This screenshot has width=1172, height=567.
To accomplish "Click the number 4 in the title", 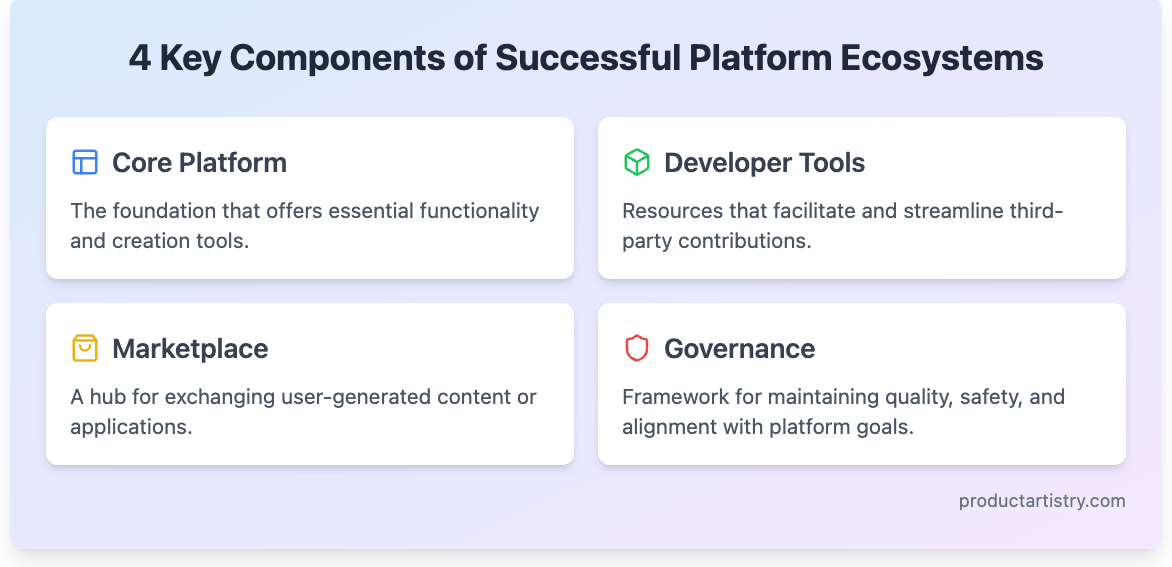I will [140, 58].
